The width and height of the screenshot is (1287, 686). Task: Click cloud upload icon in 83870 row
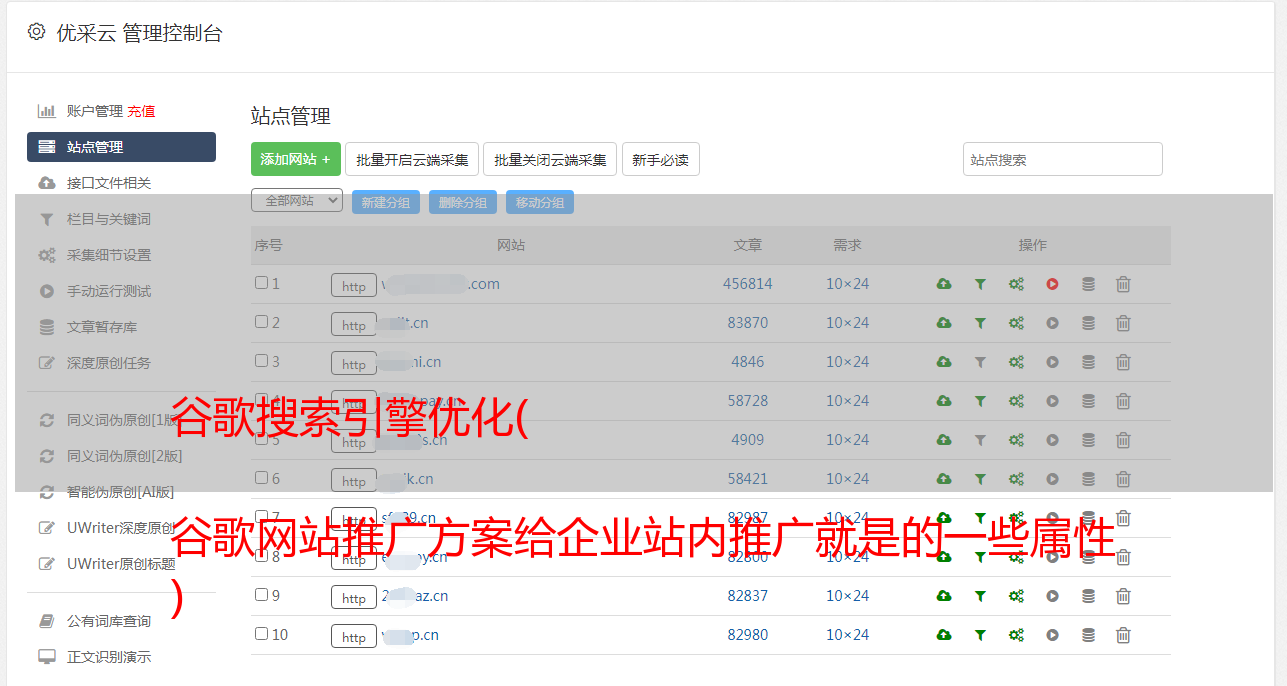click(944, 323)
